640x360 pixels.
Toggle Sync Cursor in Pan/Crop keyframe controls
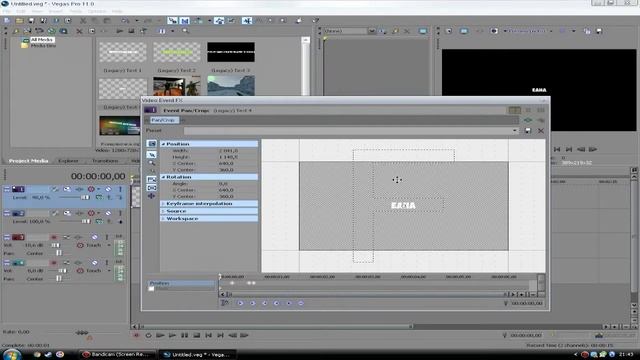point(224,303)
